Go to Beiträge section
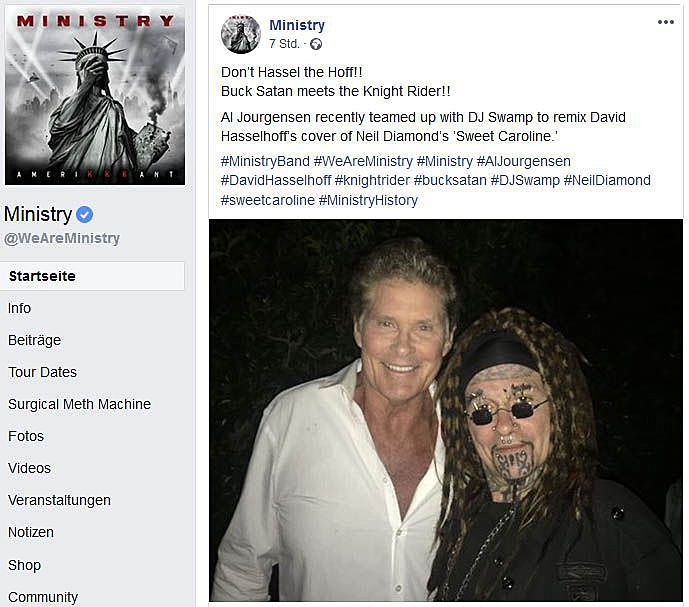The image size is (689, 607). coord(34,340)
